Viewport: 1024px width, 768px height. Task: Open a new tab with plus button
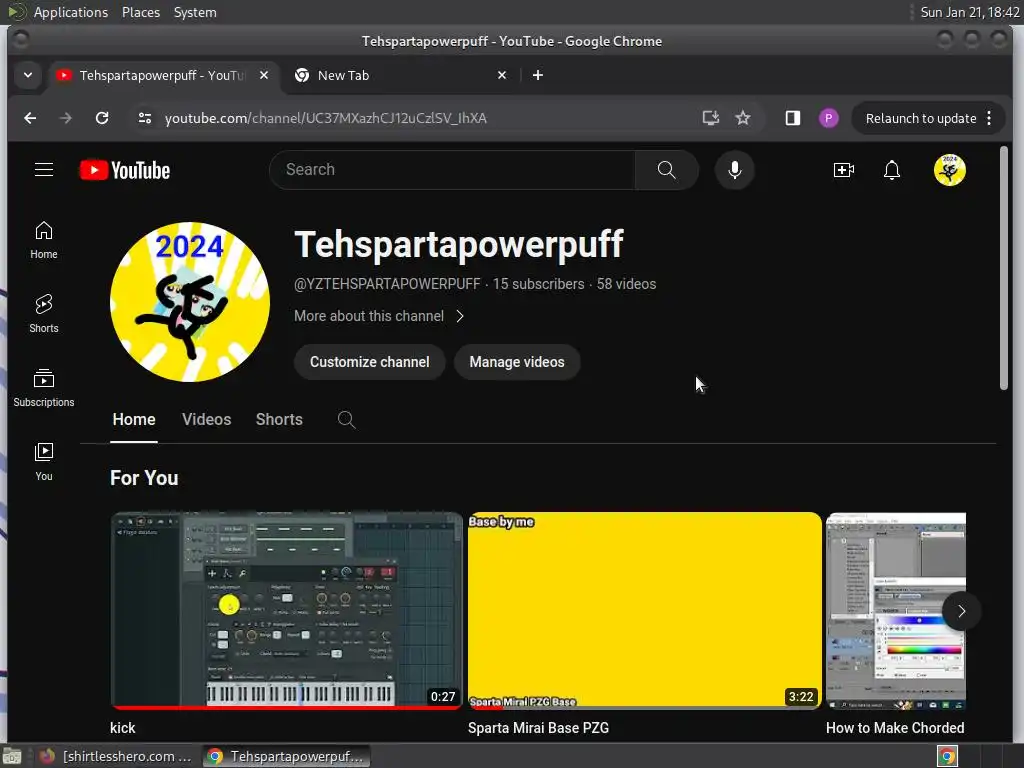537,75
